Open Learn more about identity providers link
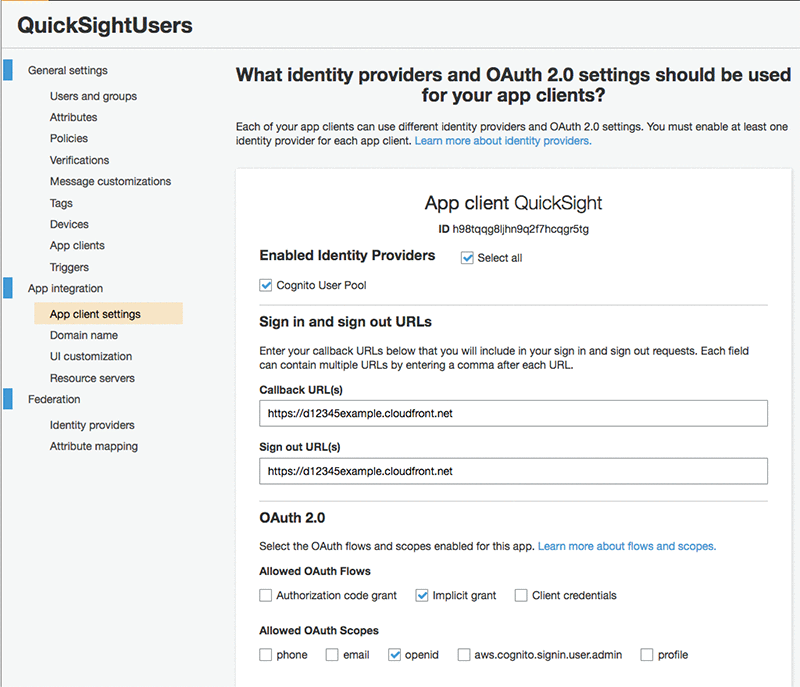 503,141
